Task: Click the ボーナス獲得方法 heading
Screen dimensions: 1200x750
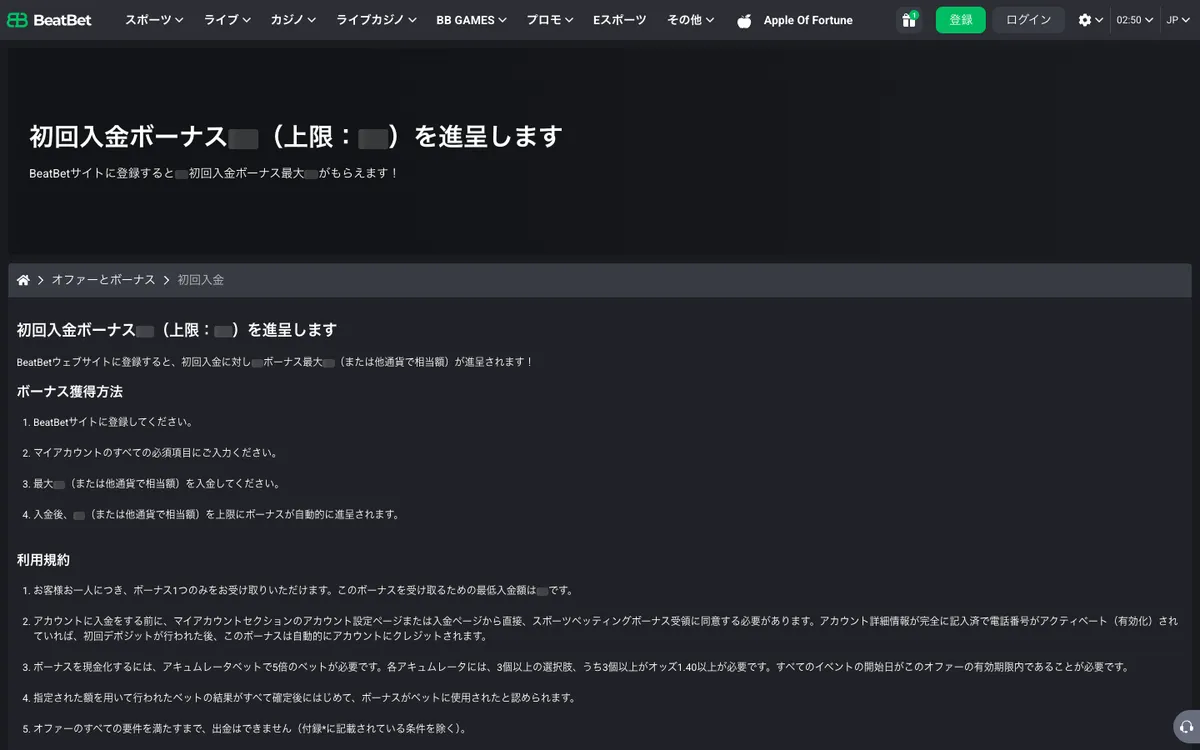Action: 70,391
